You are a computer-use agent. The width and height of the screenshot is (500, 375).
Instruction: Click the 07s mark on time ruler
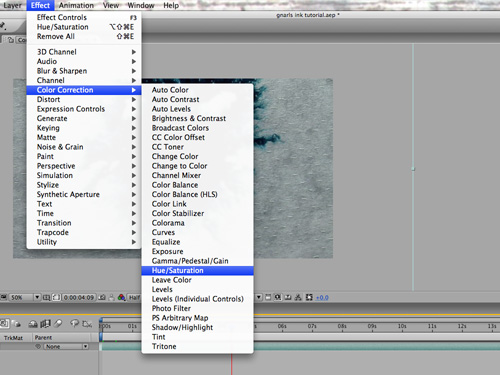pyautogui.click(x=312, y=326)
